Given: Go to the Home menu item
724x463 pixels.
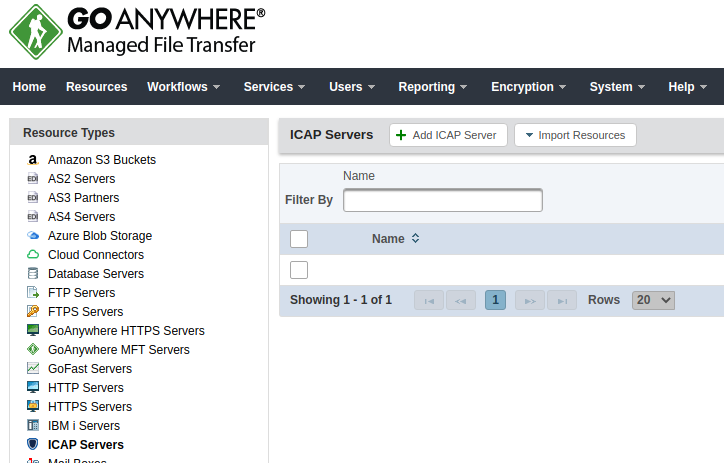Looking at the screenshot, I should (29, 87).
